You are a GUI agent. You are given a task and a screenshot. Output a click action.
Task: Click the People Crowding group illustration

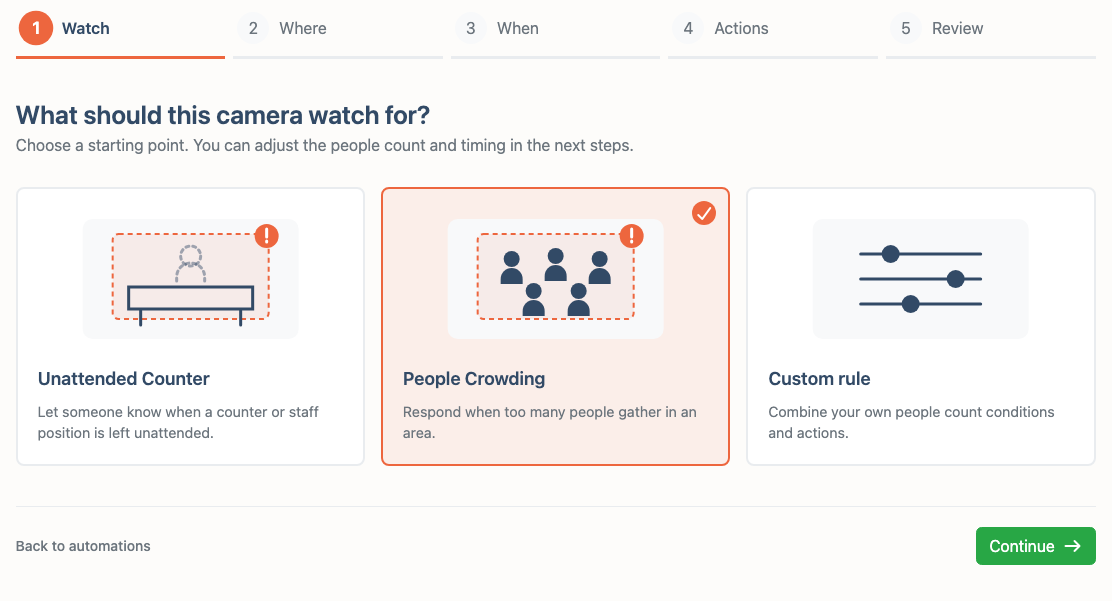coord(555,279)
